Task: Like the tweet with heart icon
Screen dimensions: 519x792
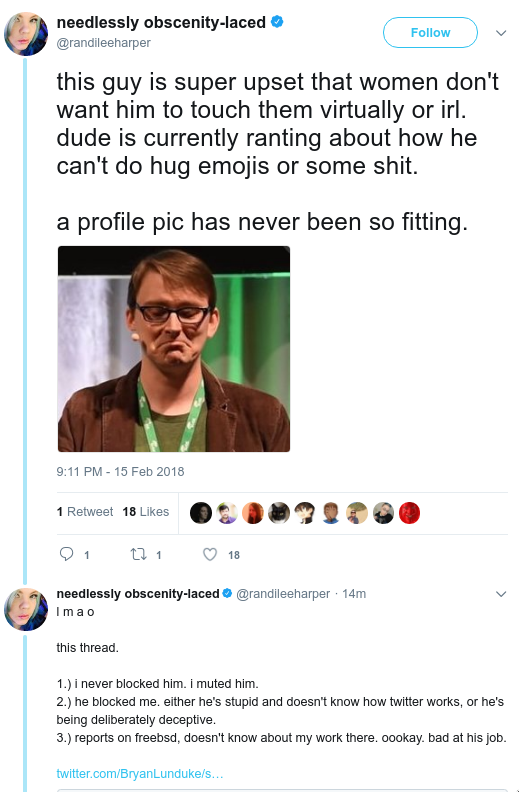Action: click(210, 555)
